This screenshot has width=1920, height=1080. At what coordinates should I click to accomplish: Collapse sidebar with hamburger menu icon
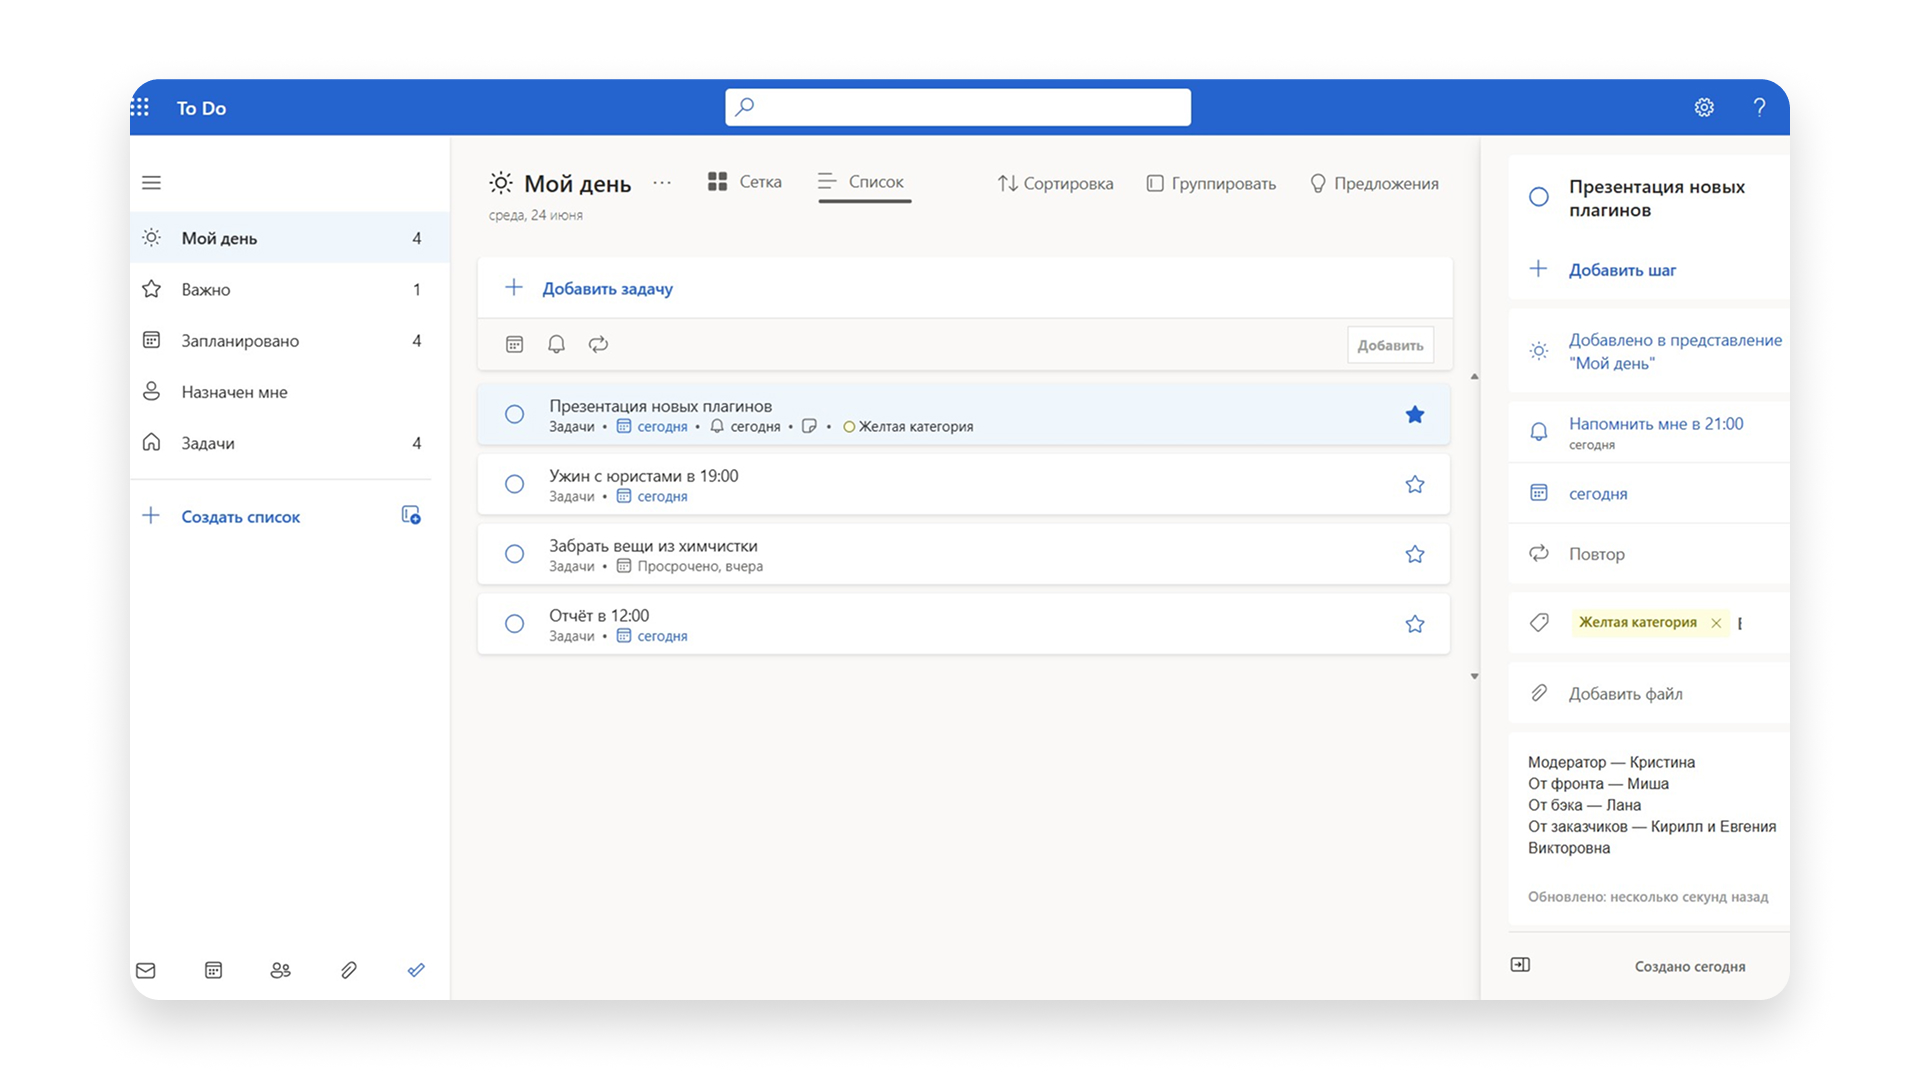(x=151, y=183)
